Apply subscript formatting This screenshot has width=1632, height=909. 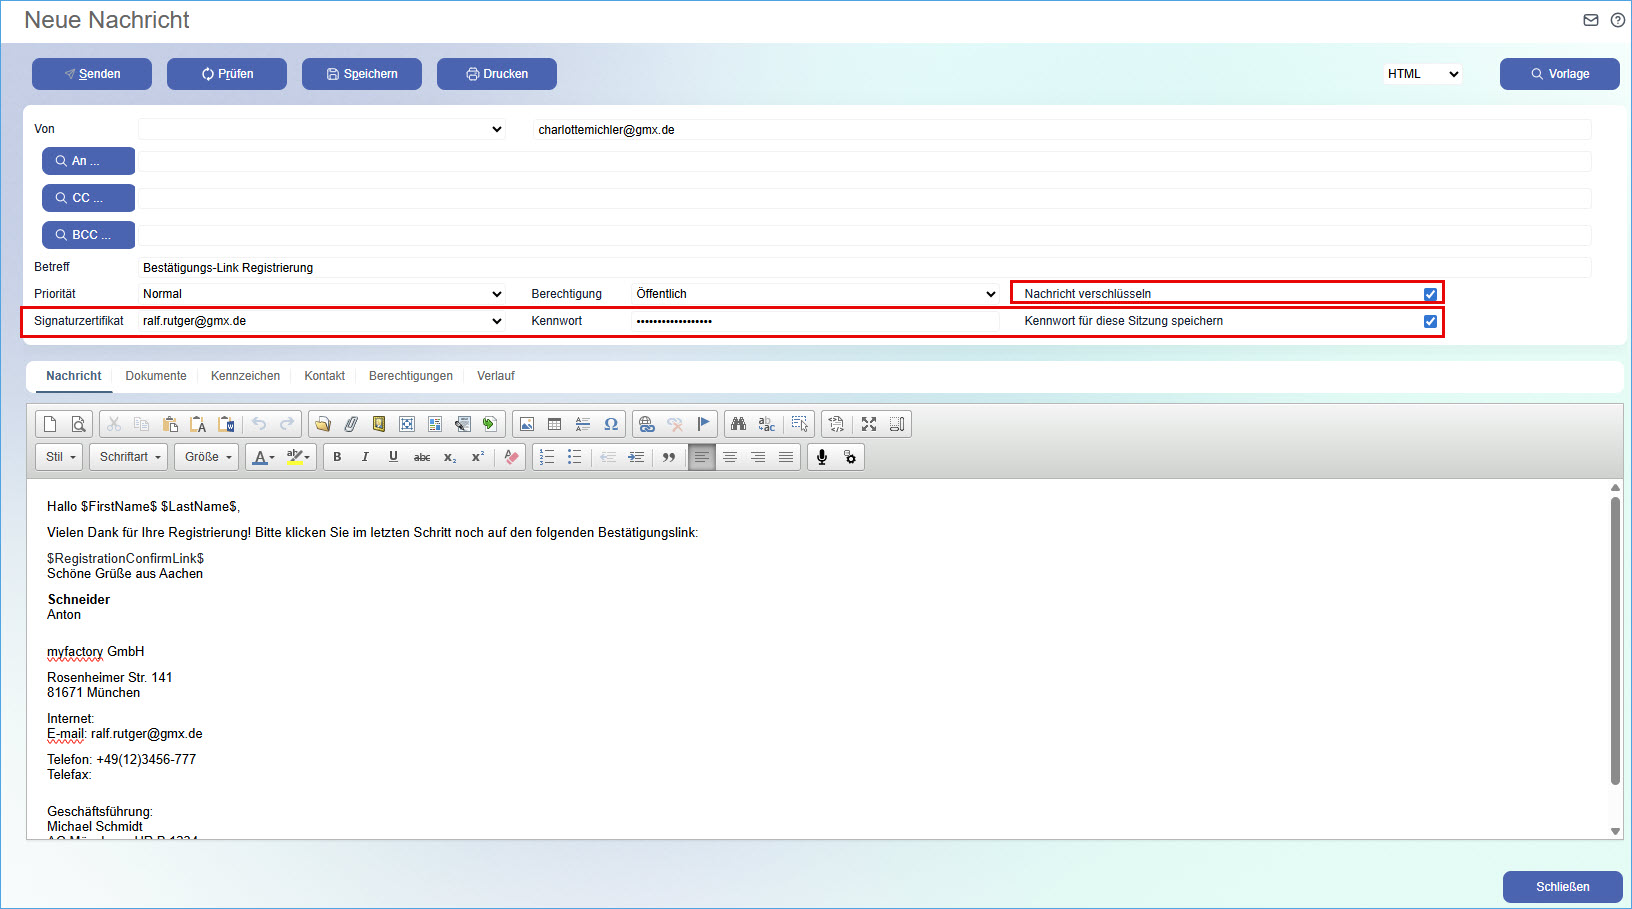click(450, 457)
